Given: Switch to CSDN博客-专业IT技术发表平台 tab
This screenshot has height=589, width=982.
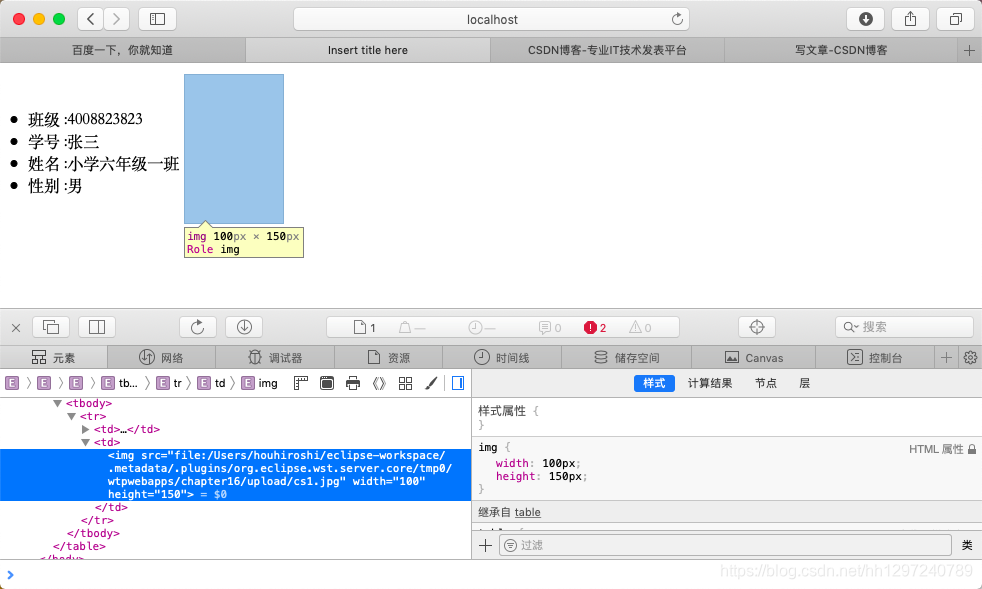Looking at the screenshot, I should tap(607, 50).
